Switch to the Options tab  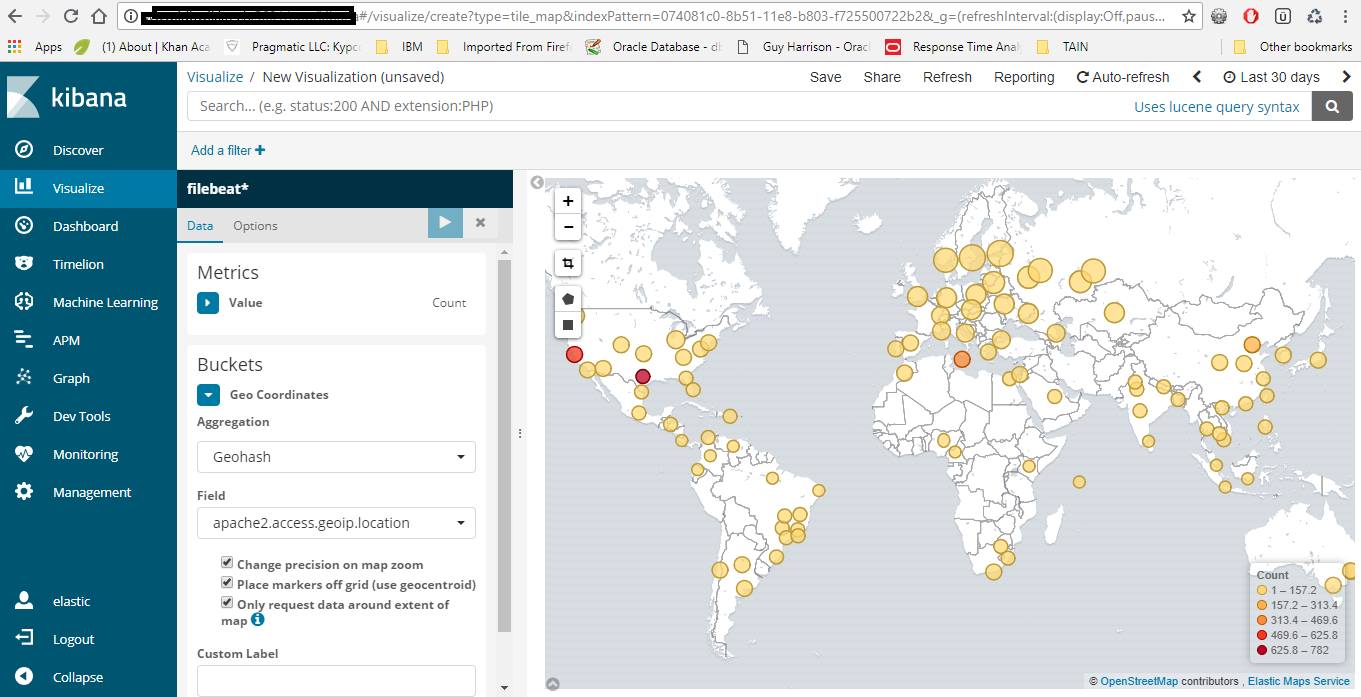(x=255, y=226)
